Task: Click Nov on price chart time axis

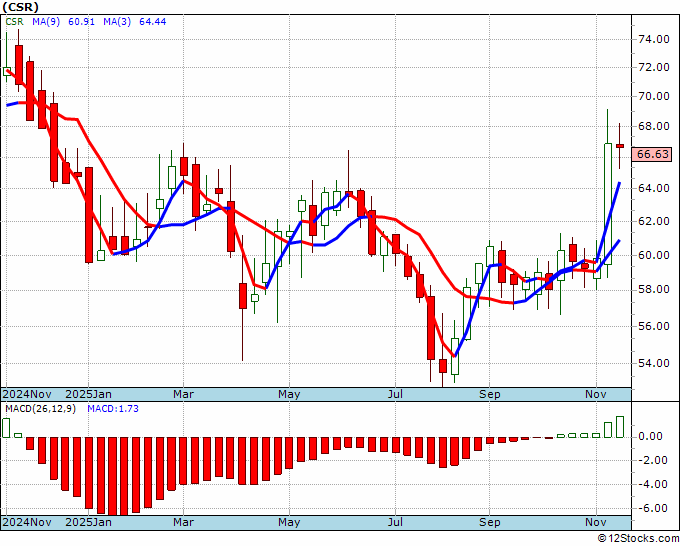Action: pyautogui.click(x=596, y=394)
